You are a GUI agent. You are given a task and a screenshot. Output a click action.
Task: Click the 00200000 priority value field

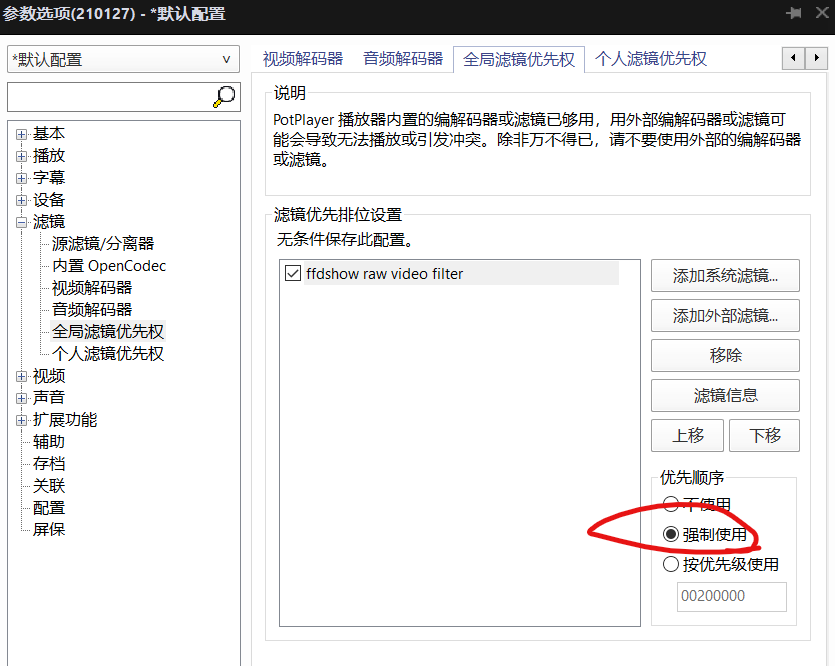732,596
